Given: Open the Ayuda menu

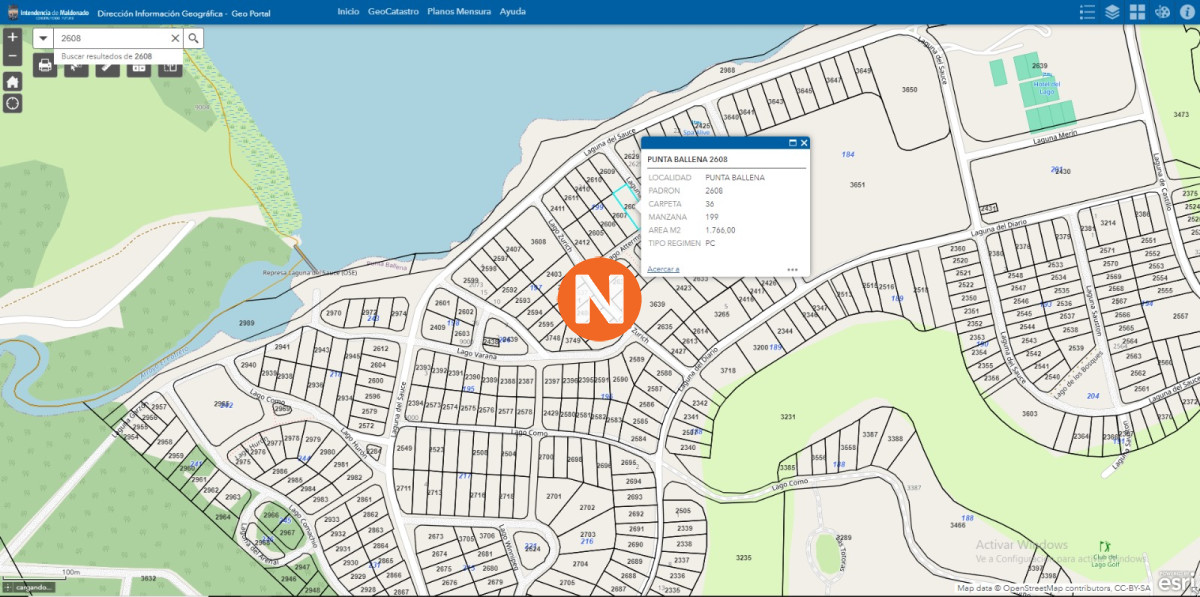Looking at the screenshot, I should (513, 11).
